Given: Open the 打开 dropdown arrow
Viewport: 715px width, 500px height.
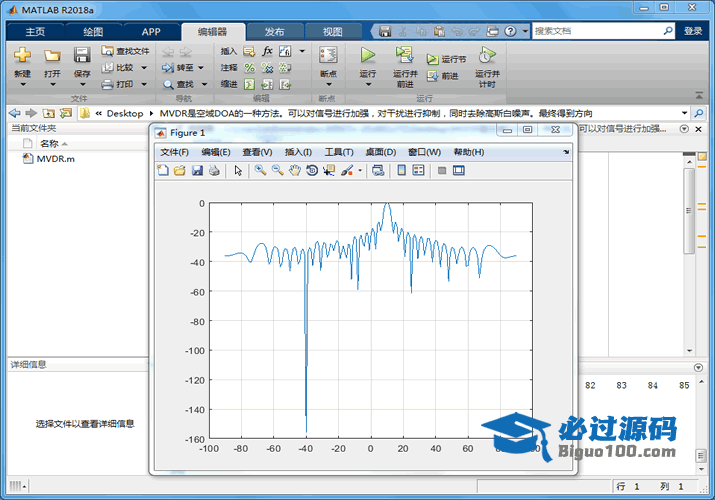Looking at the screenshot, I should 52,84.
